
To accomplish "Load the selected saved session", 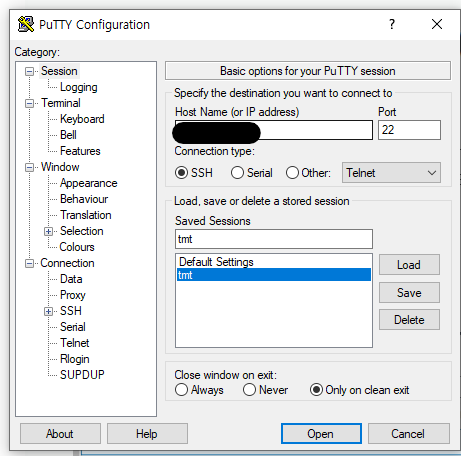I will (409, 265).
